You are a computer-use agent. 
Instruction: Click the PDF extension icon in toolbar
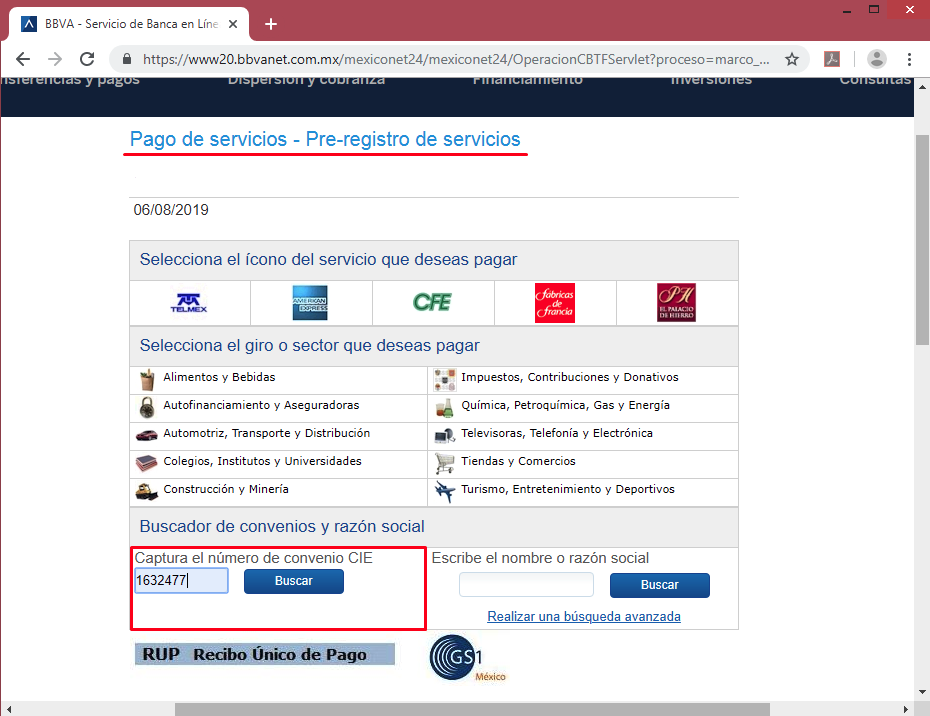point(831,59)
